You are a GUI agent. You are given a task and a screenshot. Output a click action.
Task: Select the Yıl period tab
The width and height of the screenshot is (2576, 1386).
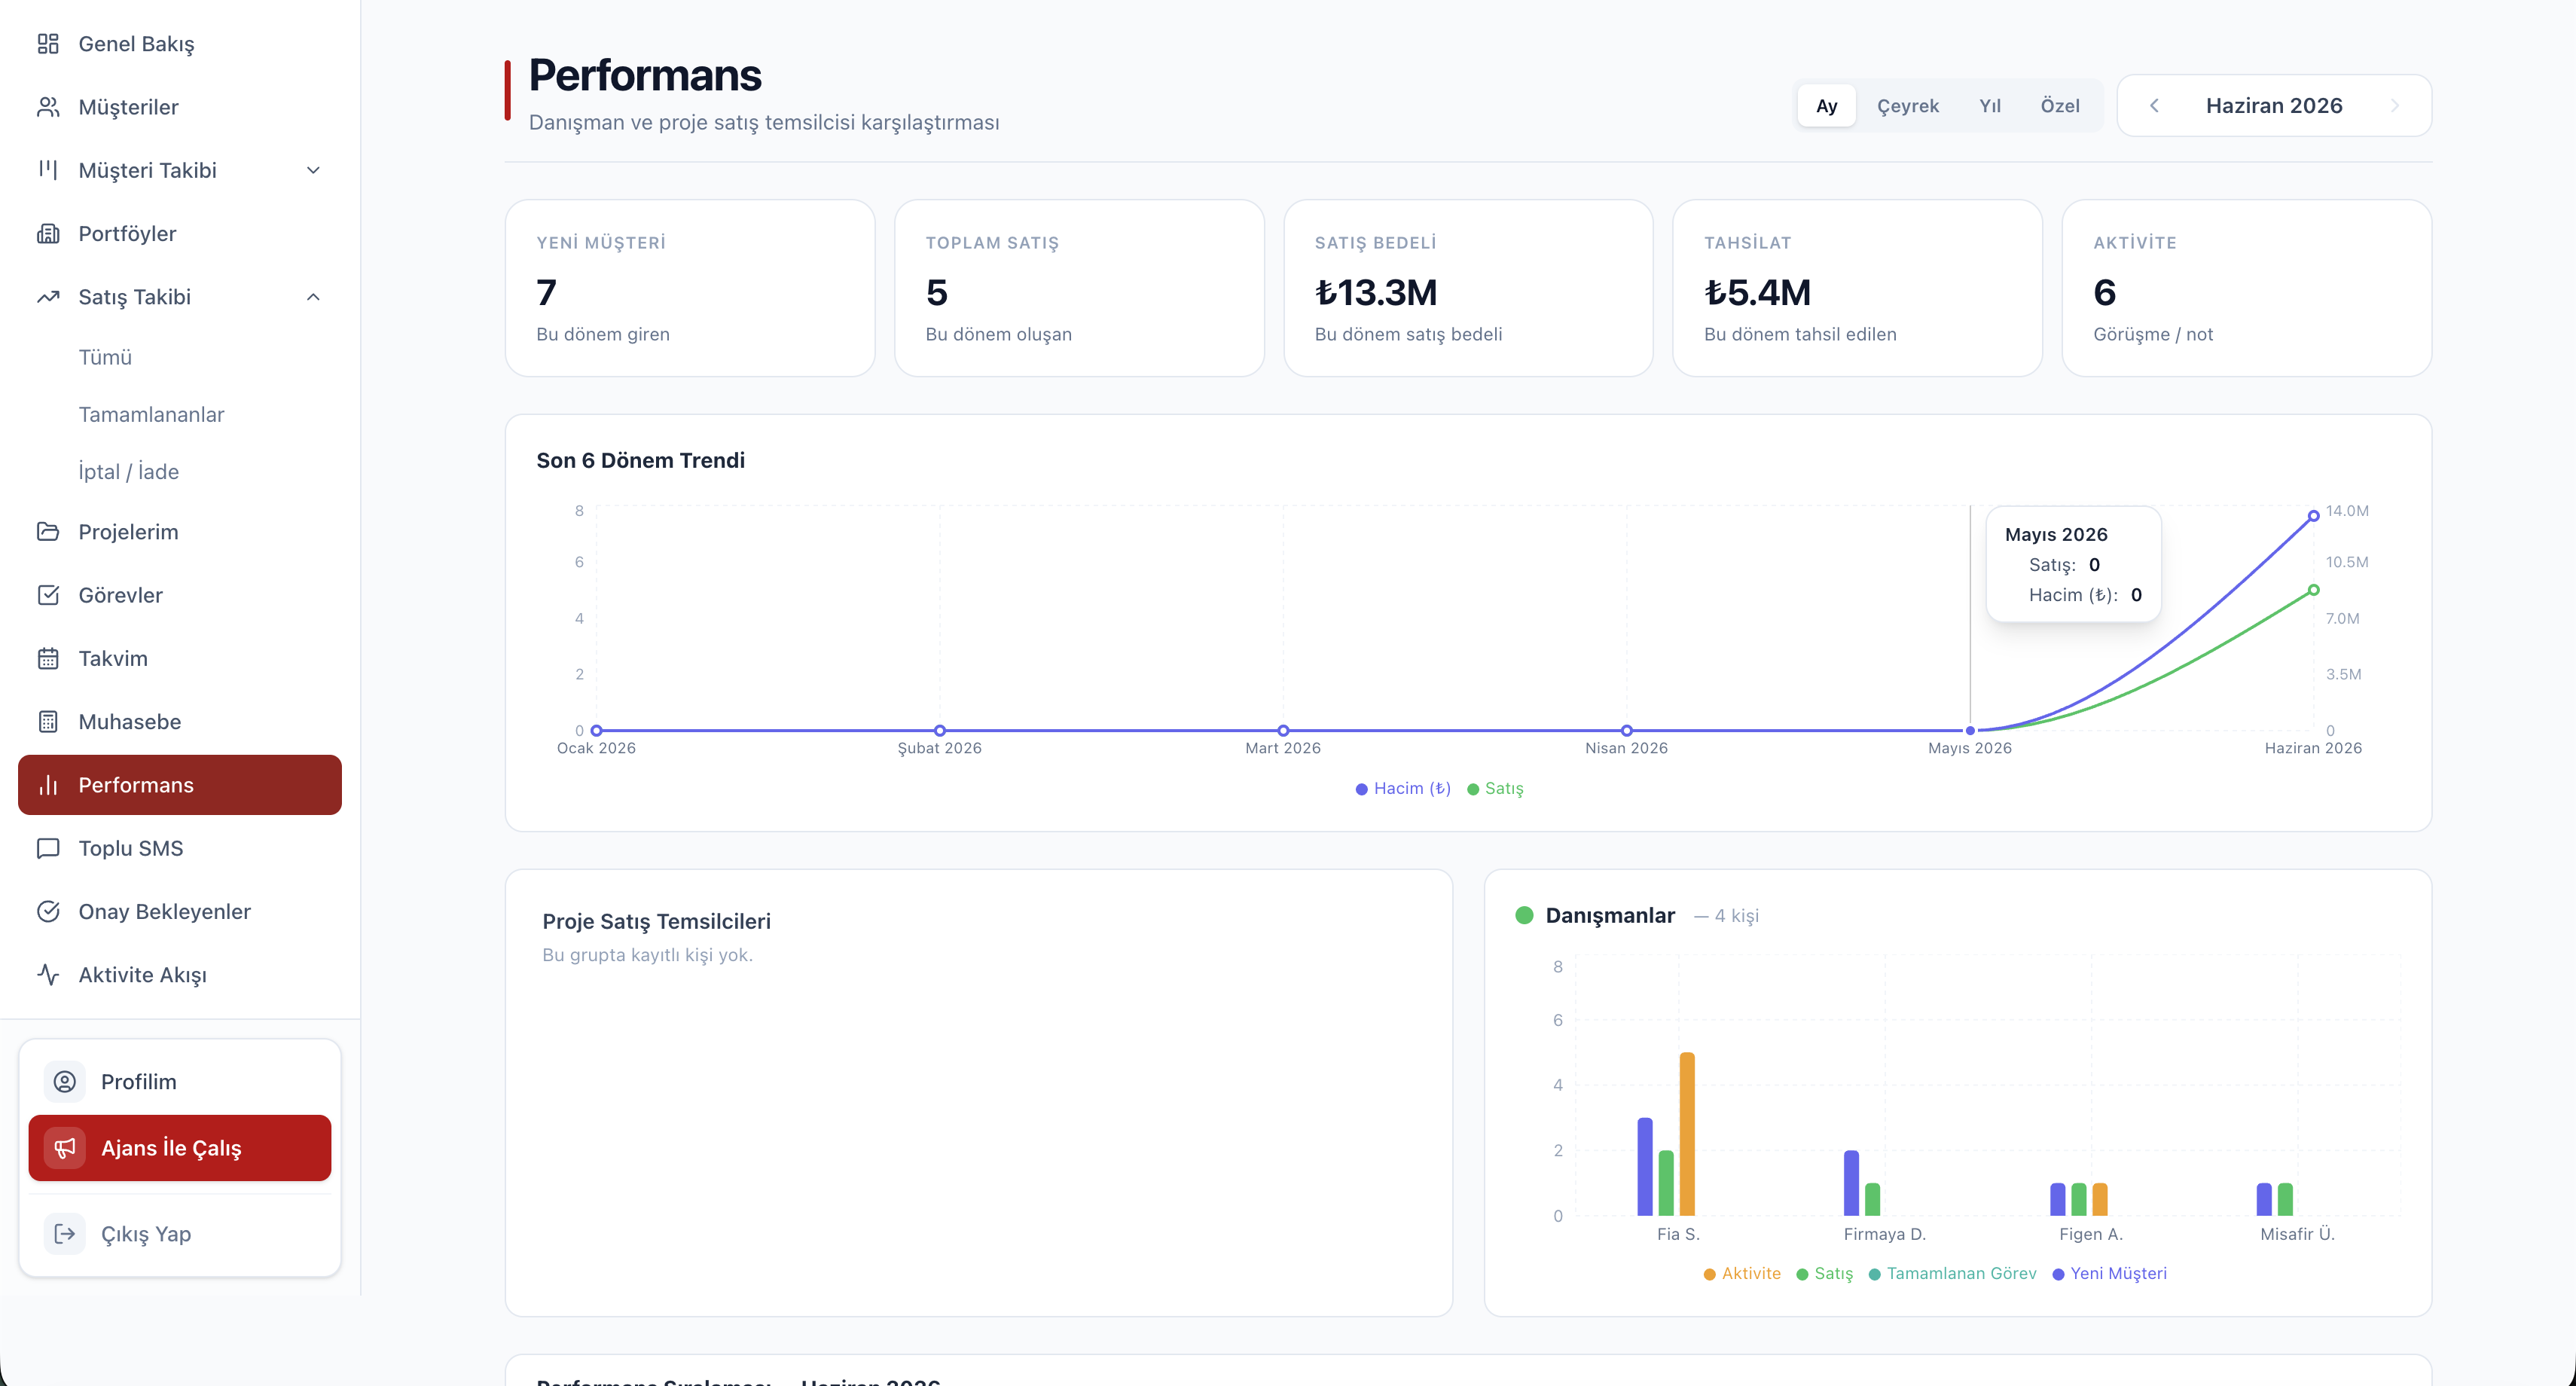tap(1989, 106)
